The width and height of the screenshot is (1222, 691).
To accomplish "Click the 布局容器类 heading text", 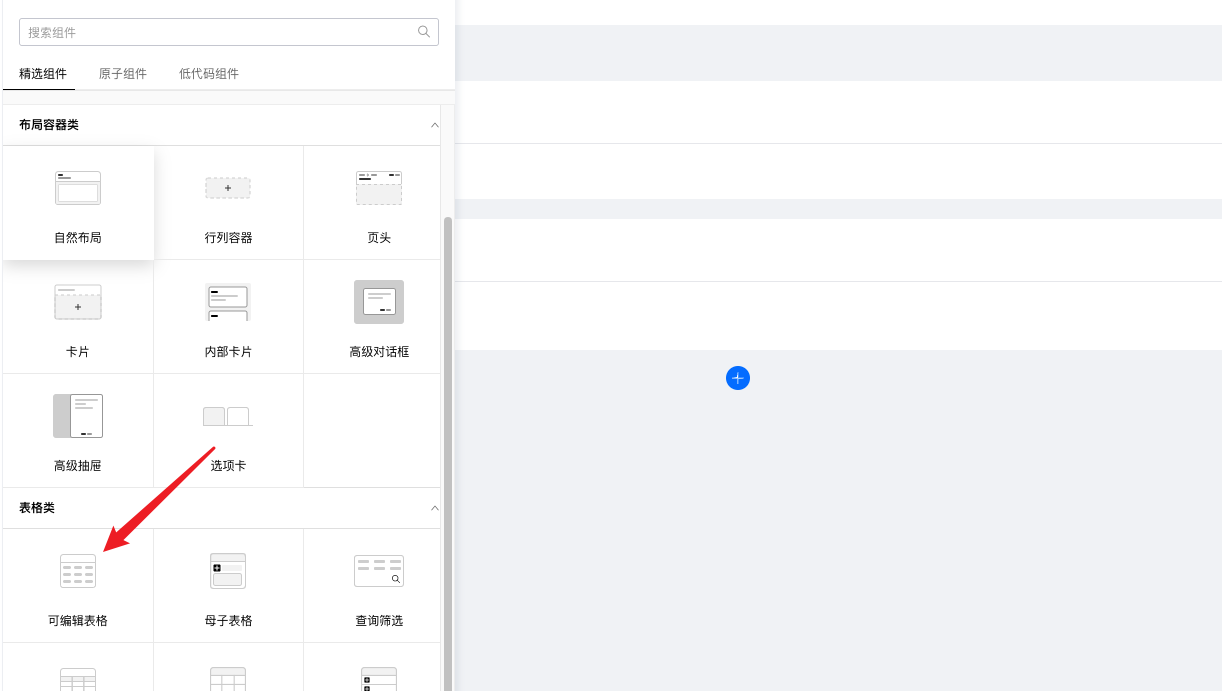I will (49, 125).
